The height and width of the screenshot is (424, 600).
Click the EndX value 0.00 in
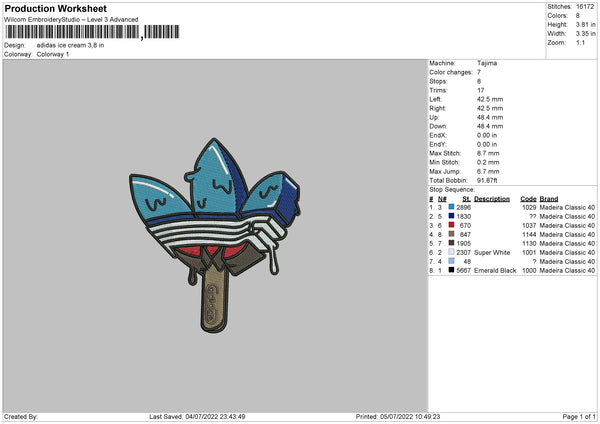pyautogui.click(x=487, y=135)
